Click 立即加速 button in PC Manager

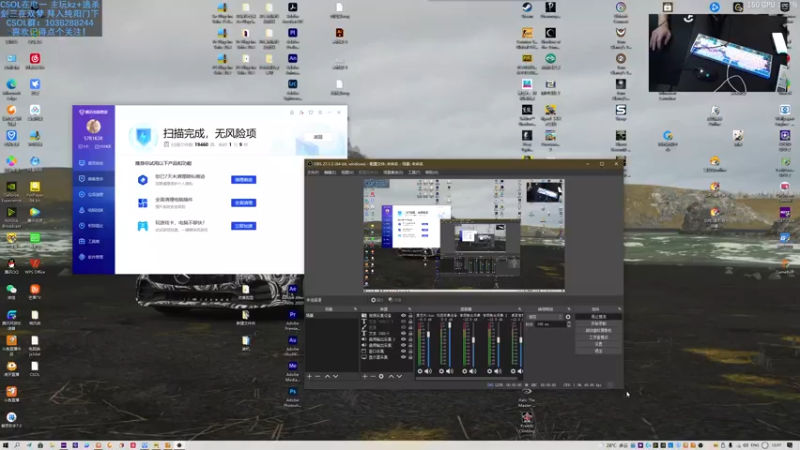coord(243,226)
